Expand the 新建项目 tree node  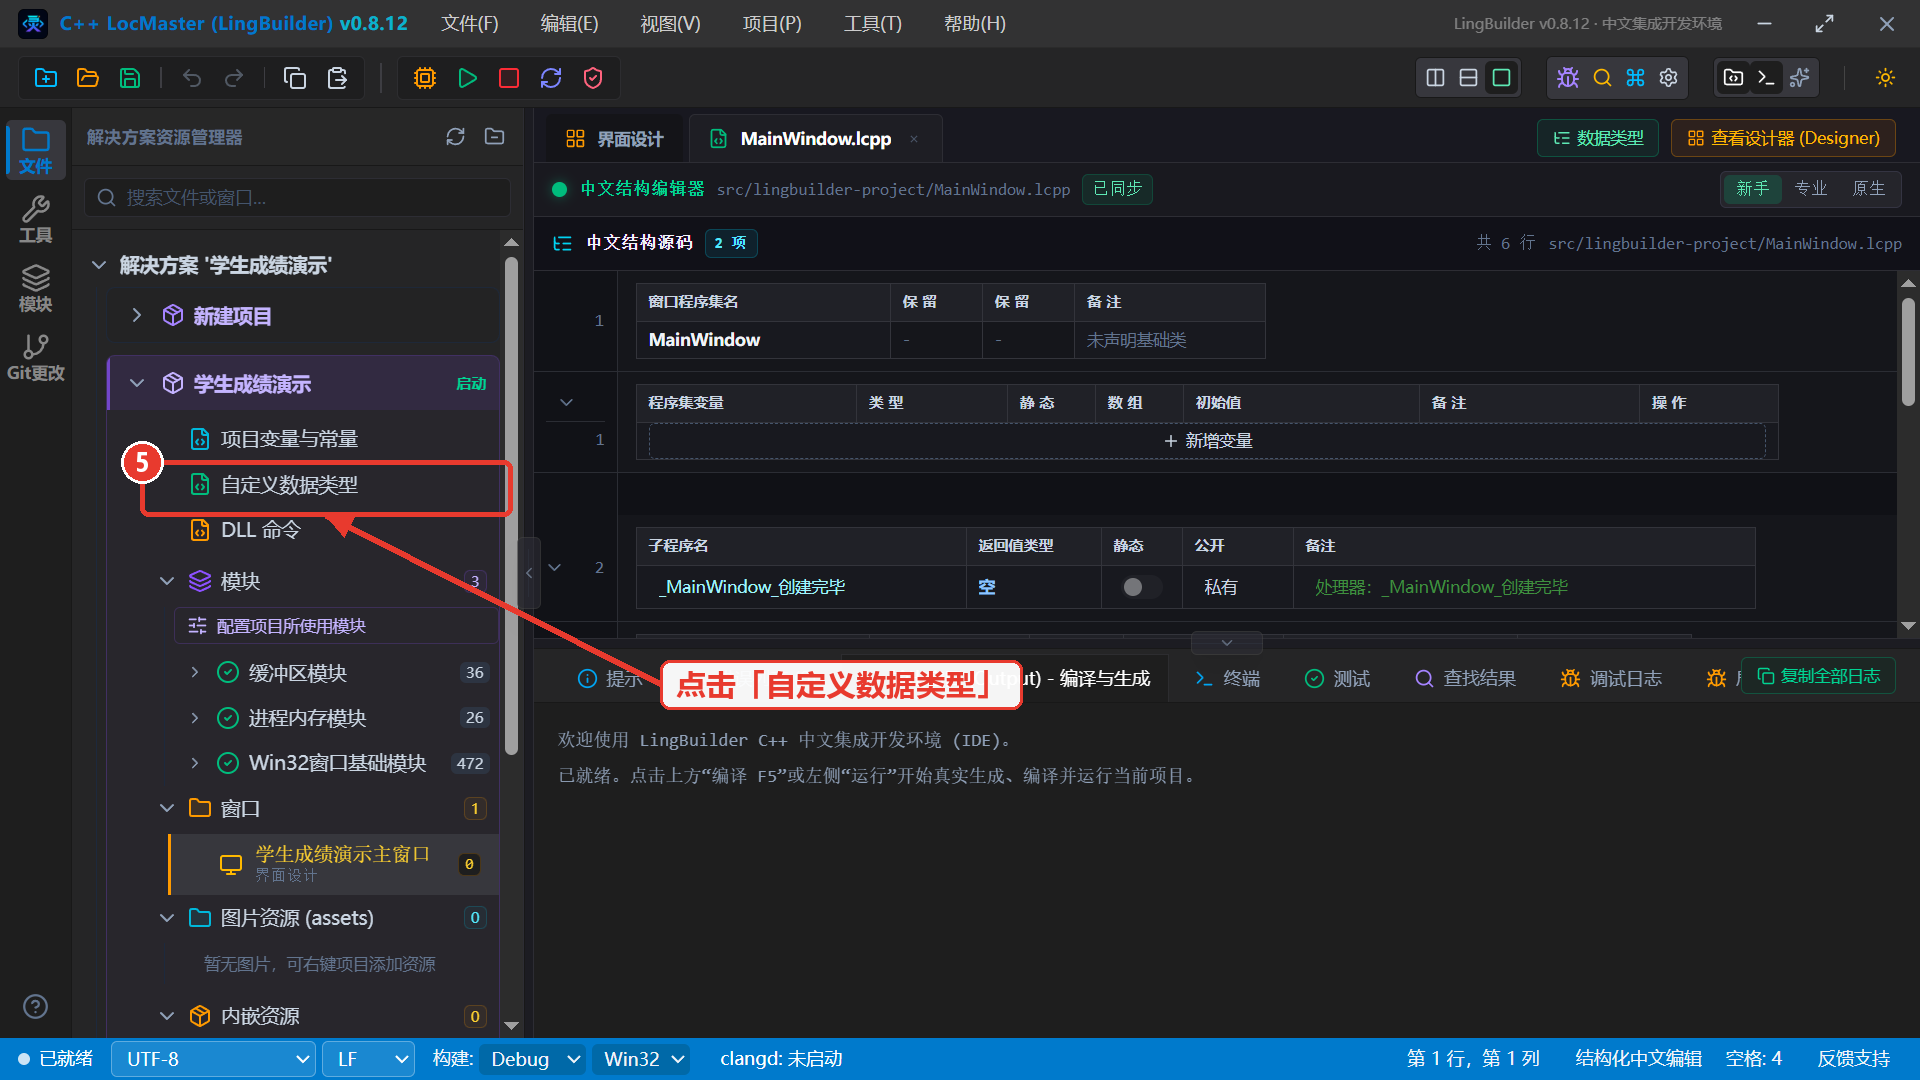tap(137, 316)
